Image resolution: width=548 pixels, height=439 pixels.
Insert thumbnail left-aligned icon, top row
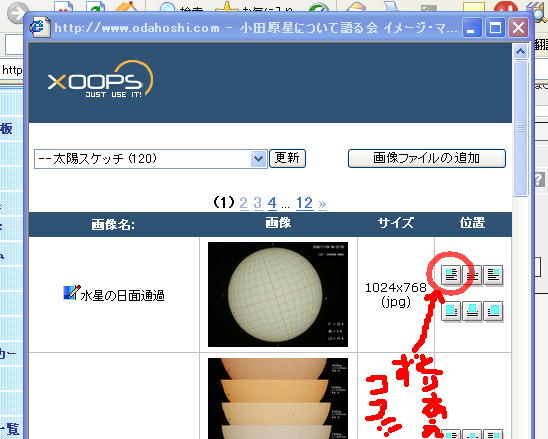click(x=451, y=275)
